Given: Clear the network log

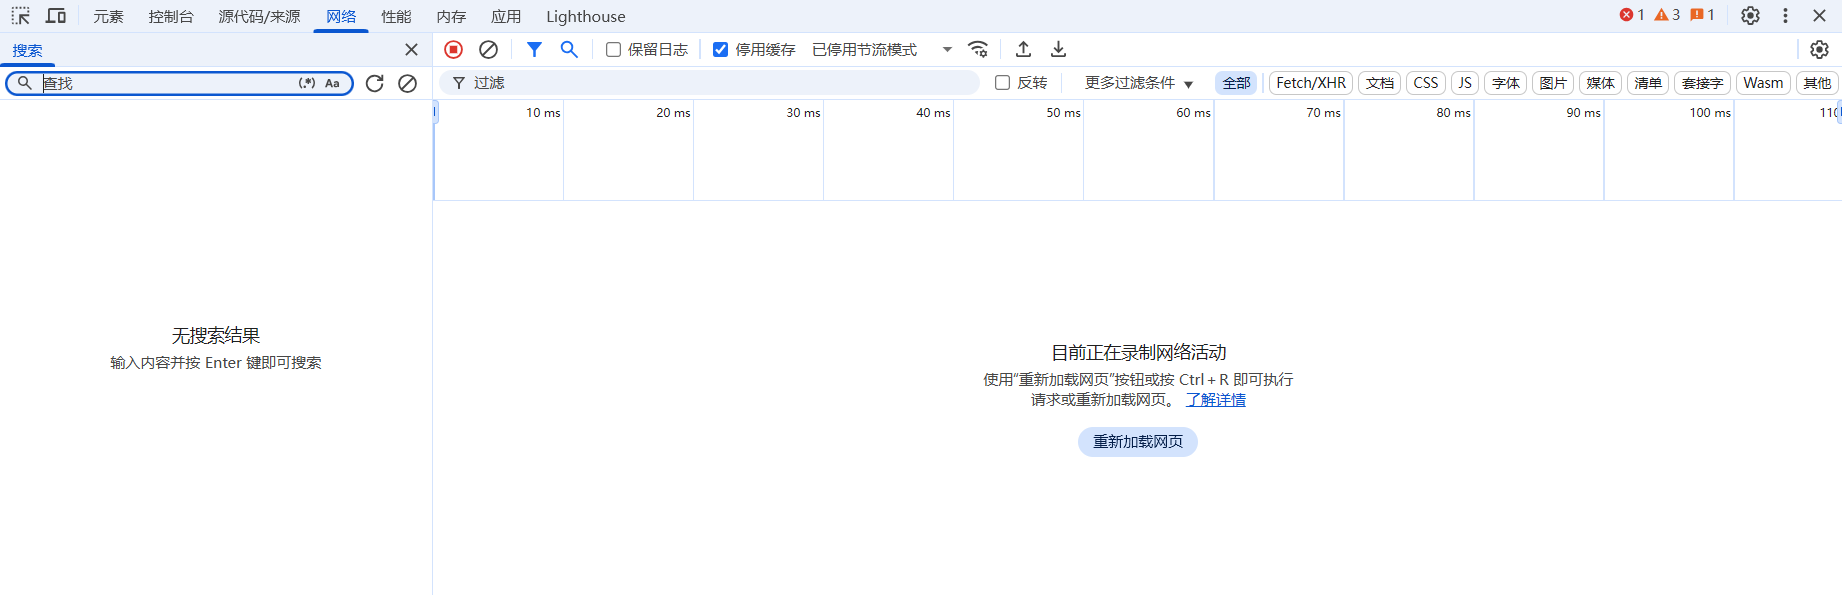Looking at the screenshot, I should coord(488,49).
